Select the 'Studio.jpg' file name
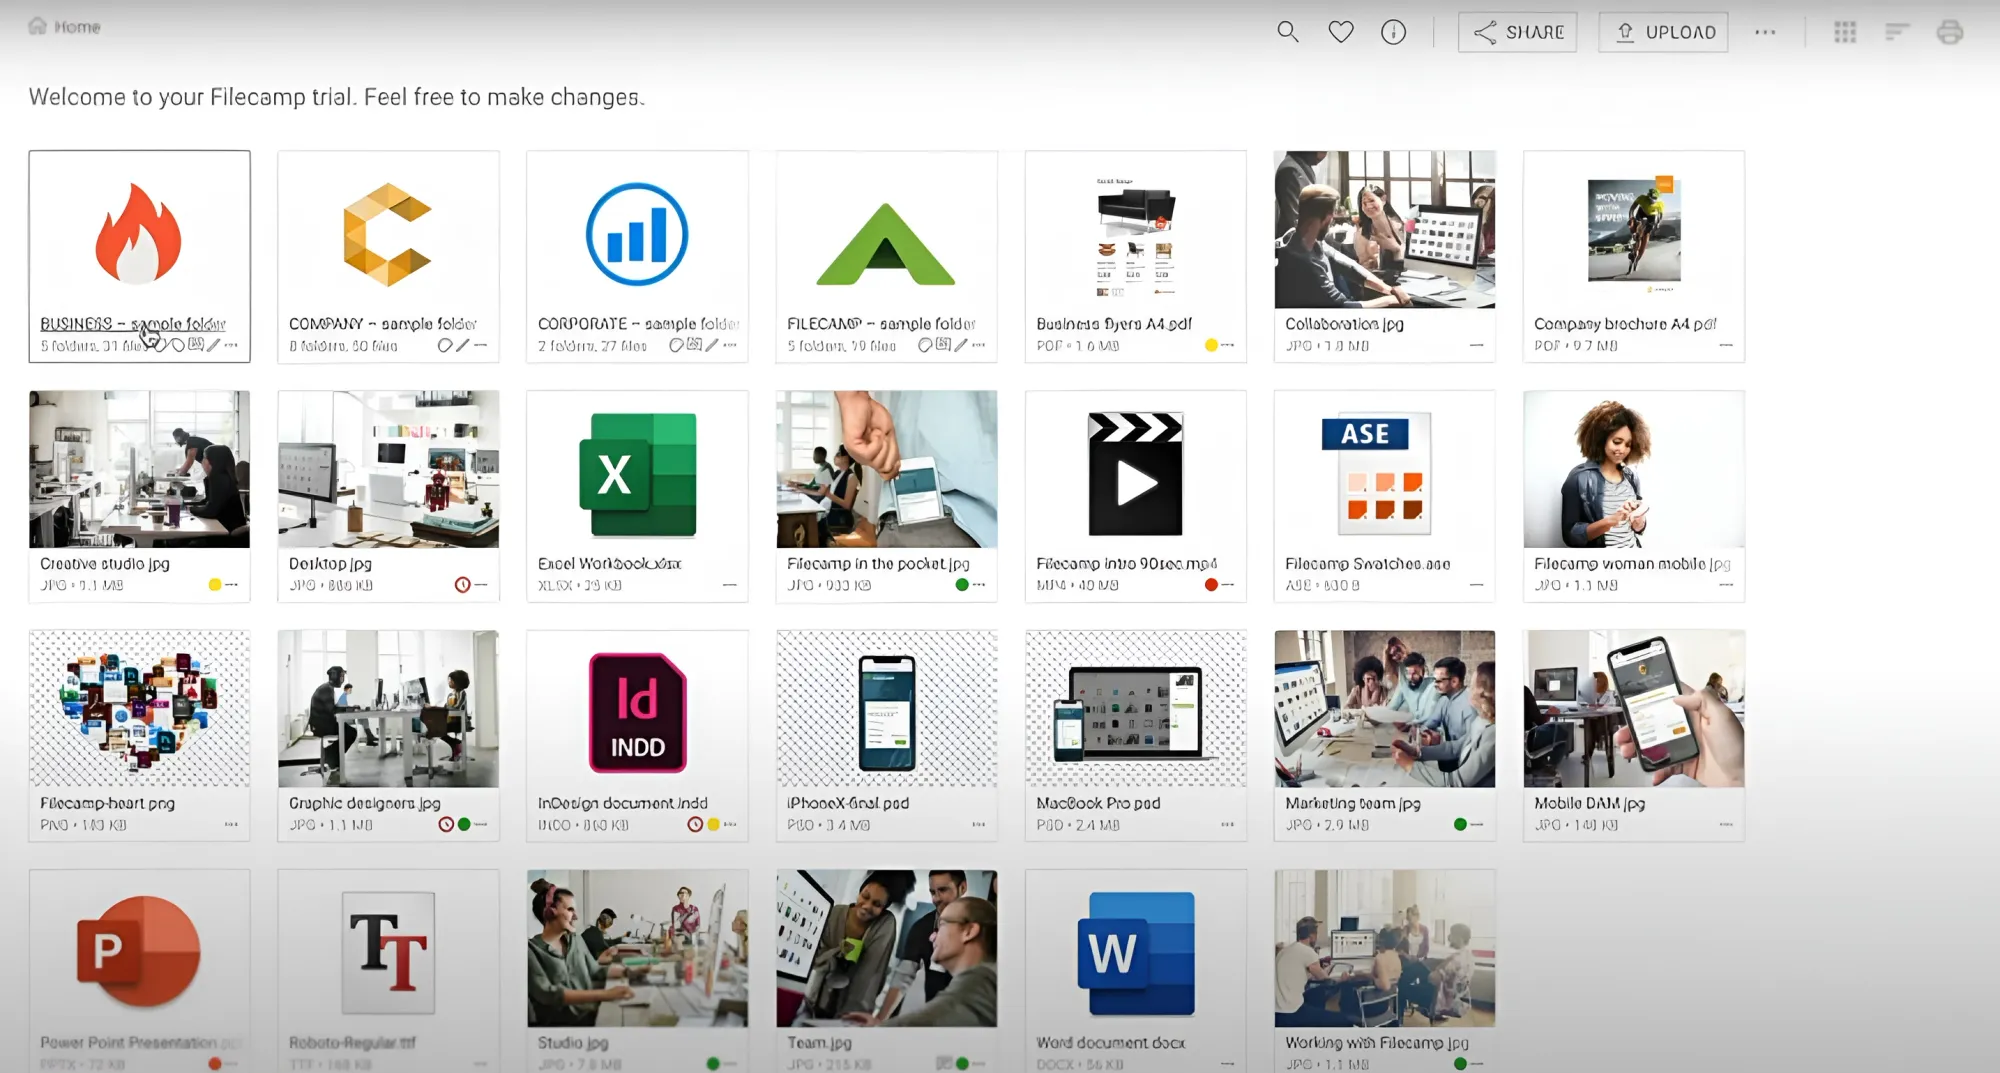 coord(573,1043)
